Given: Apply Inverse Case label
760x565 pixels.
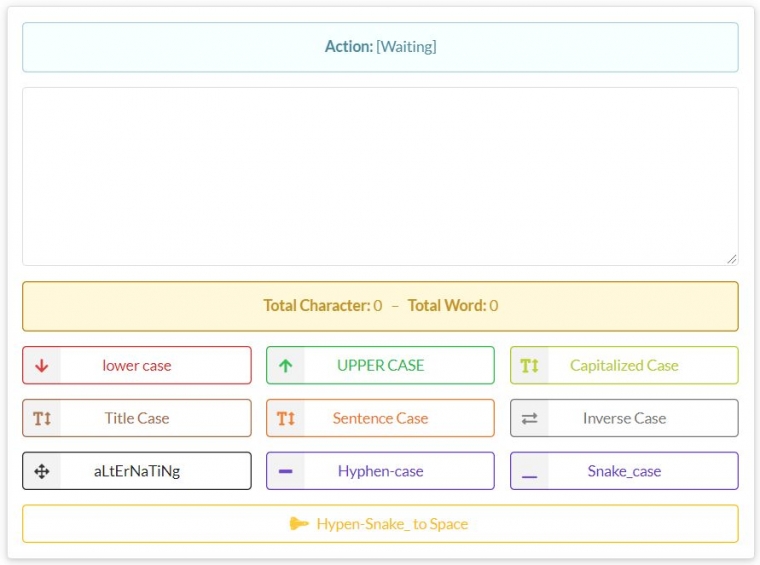Looking at the screenshot, I should (x=624, y=418).
